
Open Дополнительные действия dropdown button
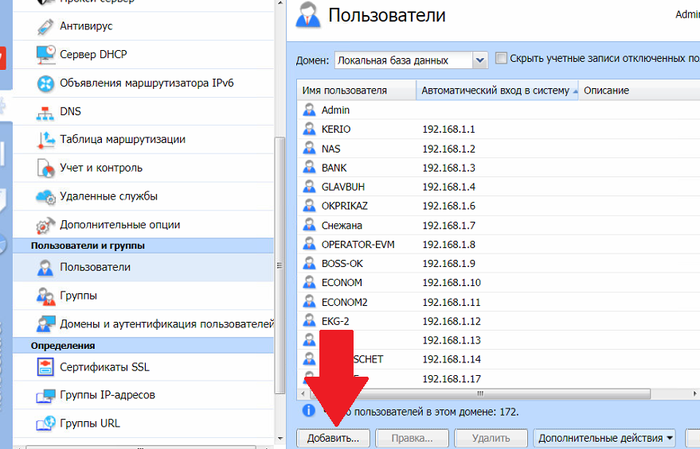point(605,438)
